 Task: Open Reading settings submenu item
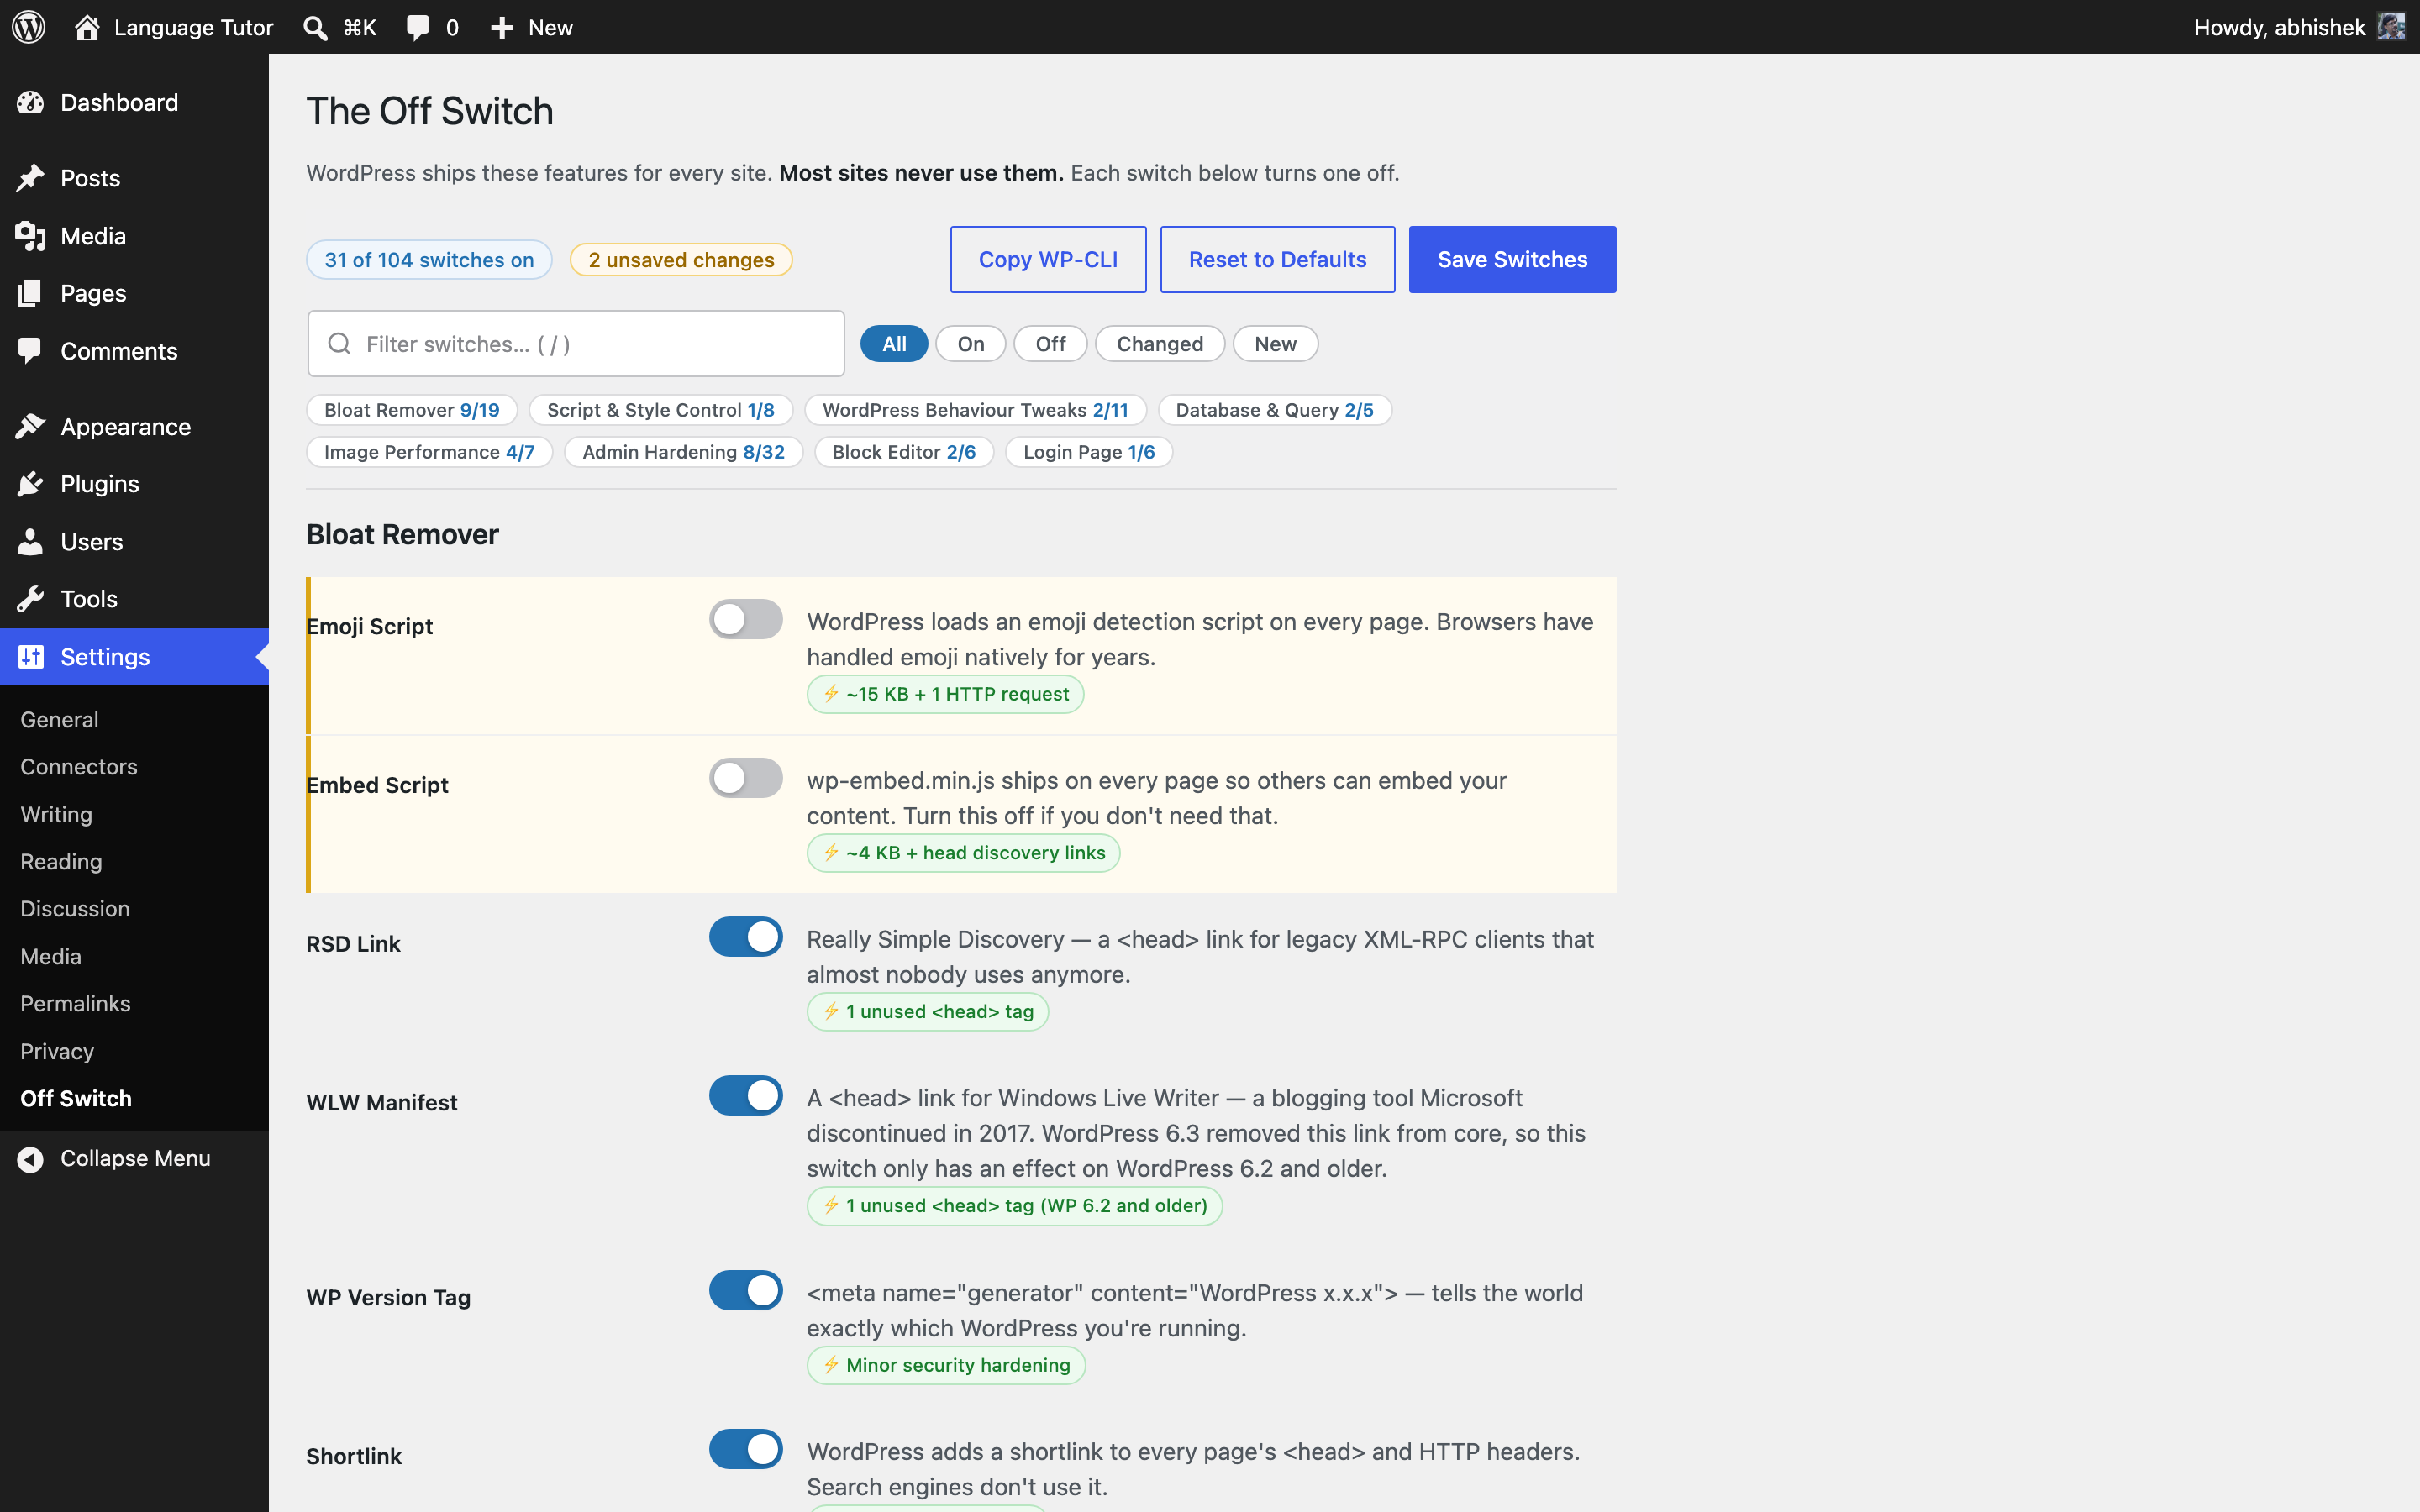(61, 861)
